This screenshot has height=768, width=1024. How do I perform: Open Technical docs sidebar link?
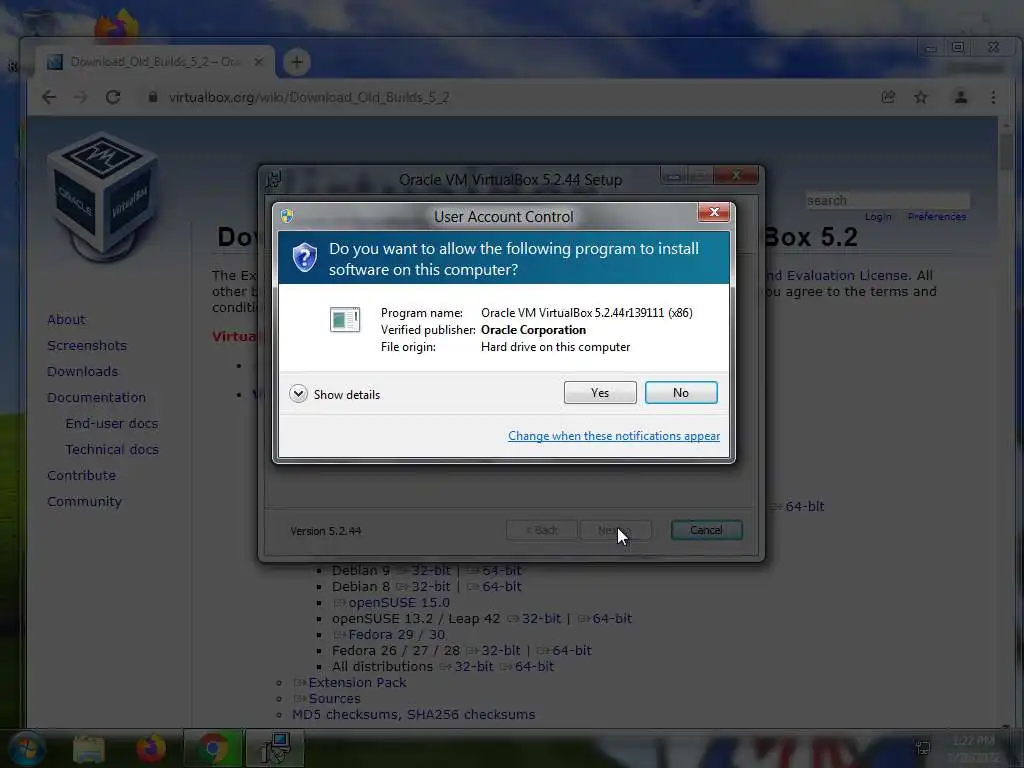pyautogui.click(x=112, y=449)
